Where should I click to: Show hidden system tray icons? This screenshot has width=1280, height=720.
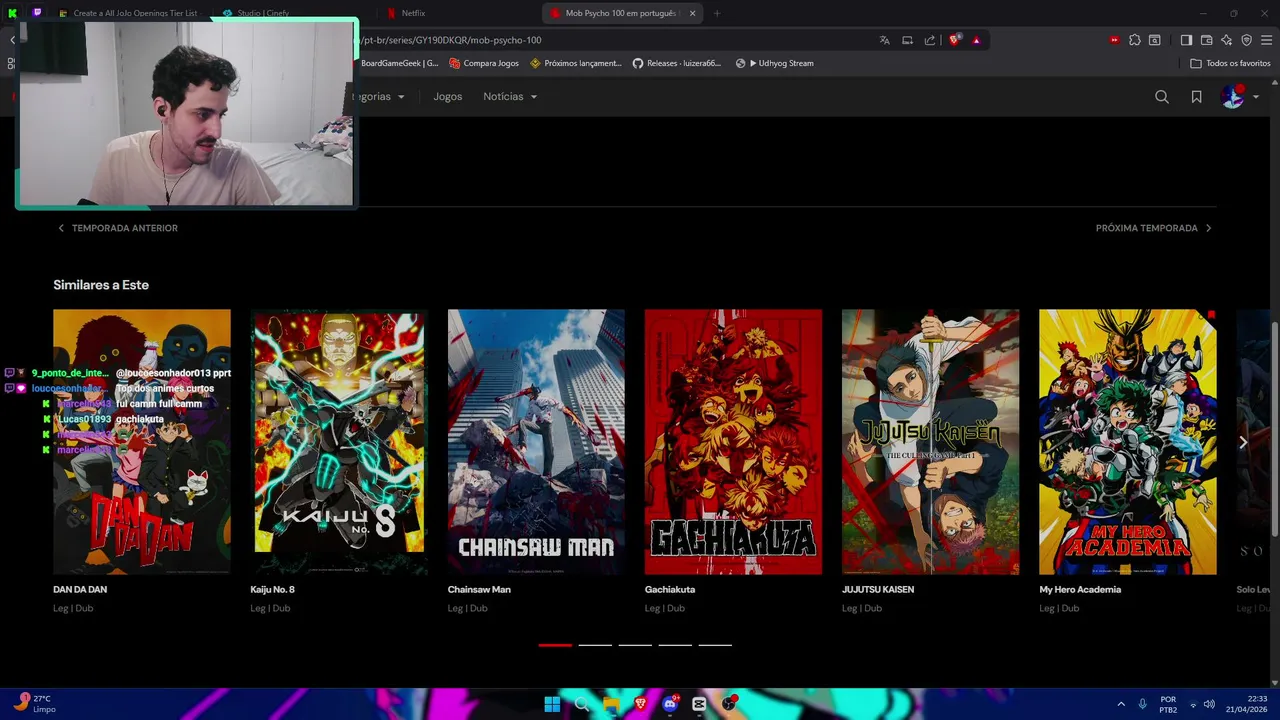[1120, 704]
